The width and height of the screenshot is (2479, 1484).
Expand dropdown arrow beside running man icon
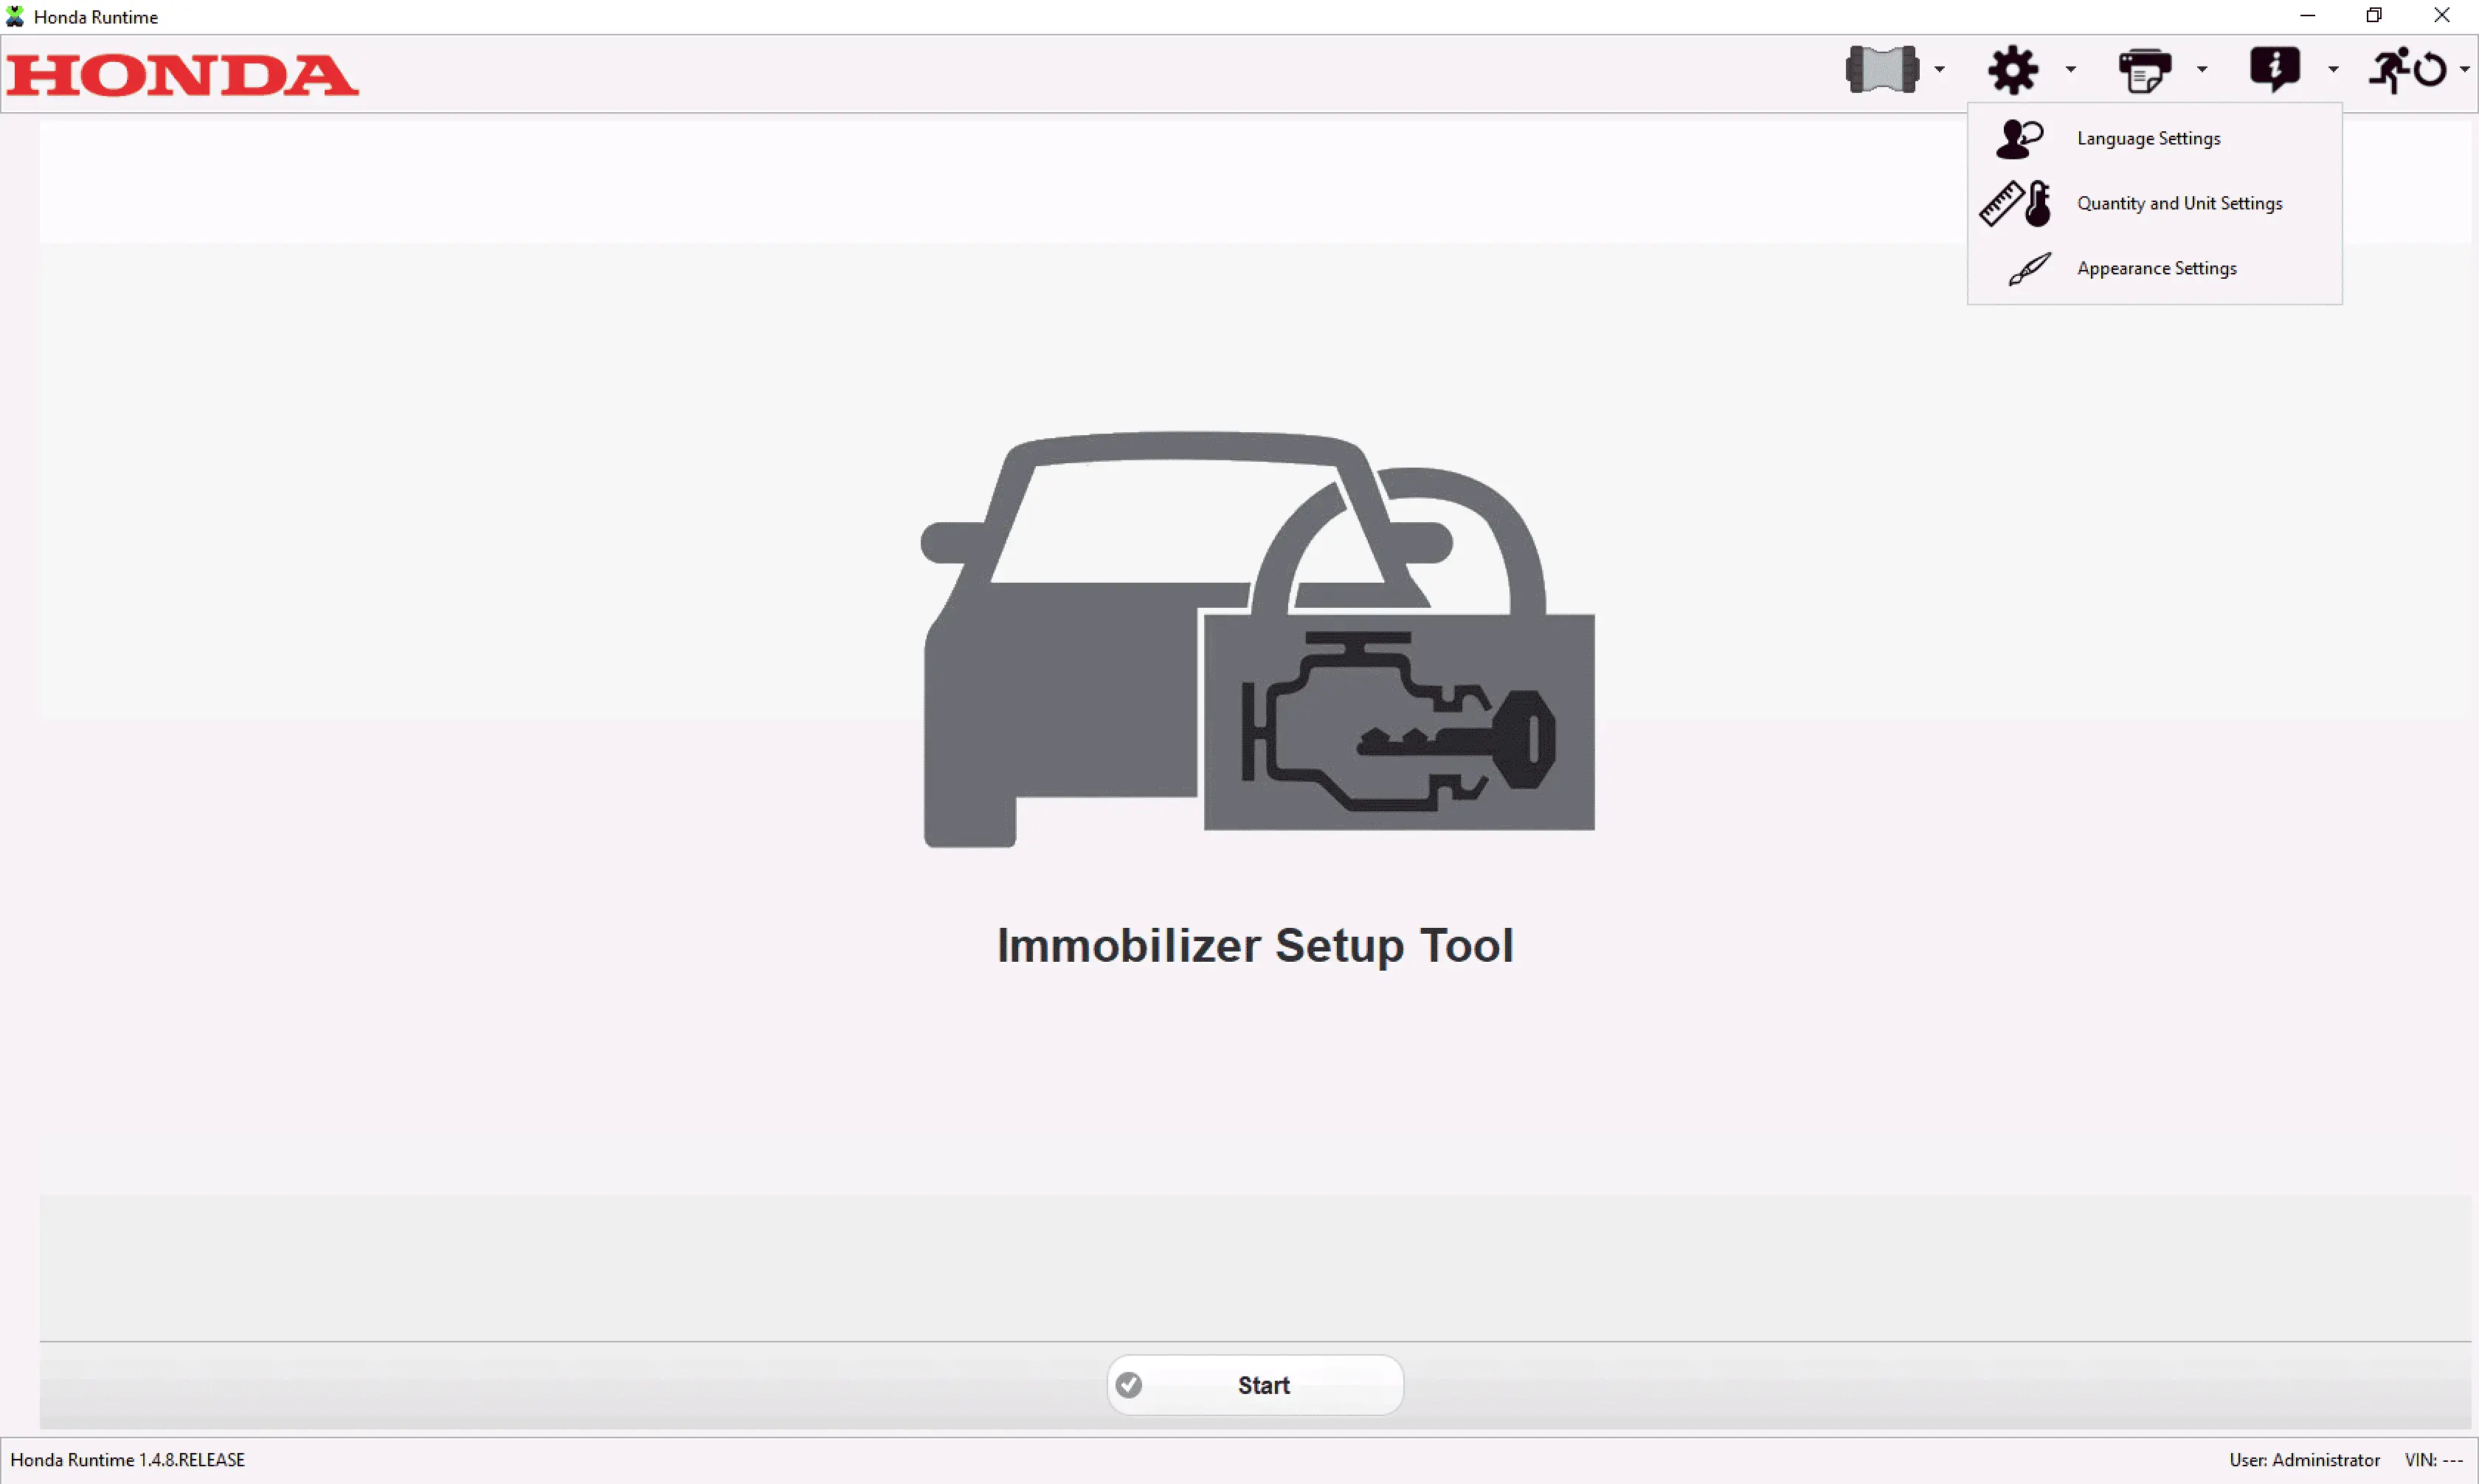tap(2464, 69)
